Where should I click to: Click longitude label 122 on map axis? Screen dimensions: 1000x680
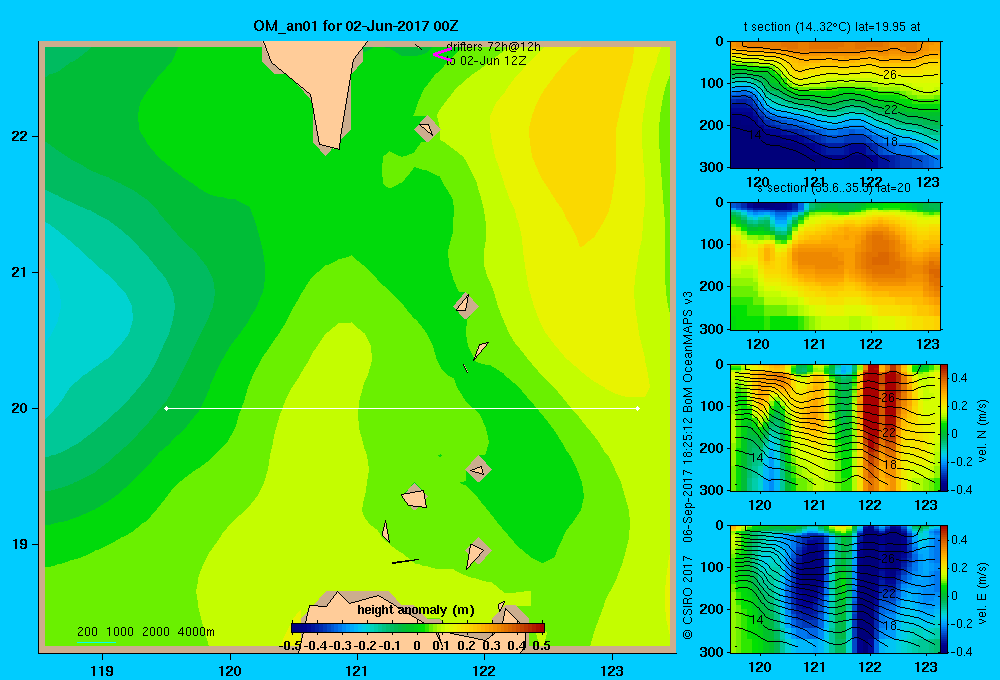point(484,670)
